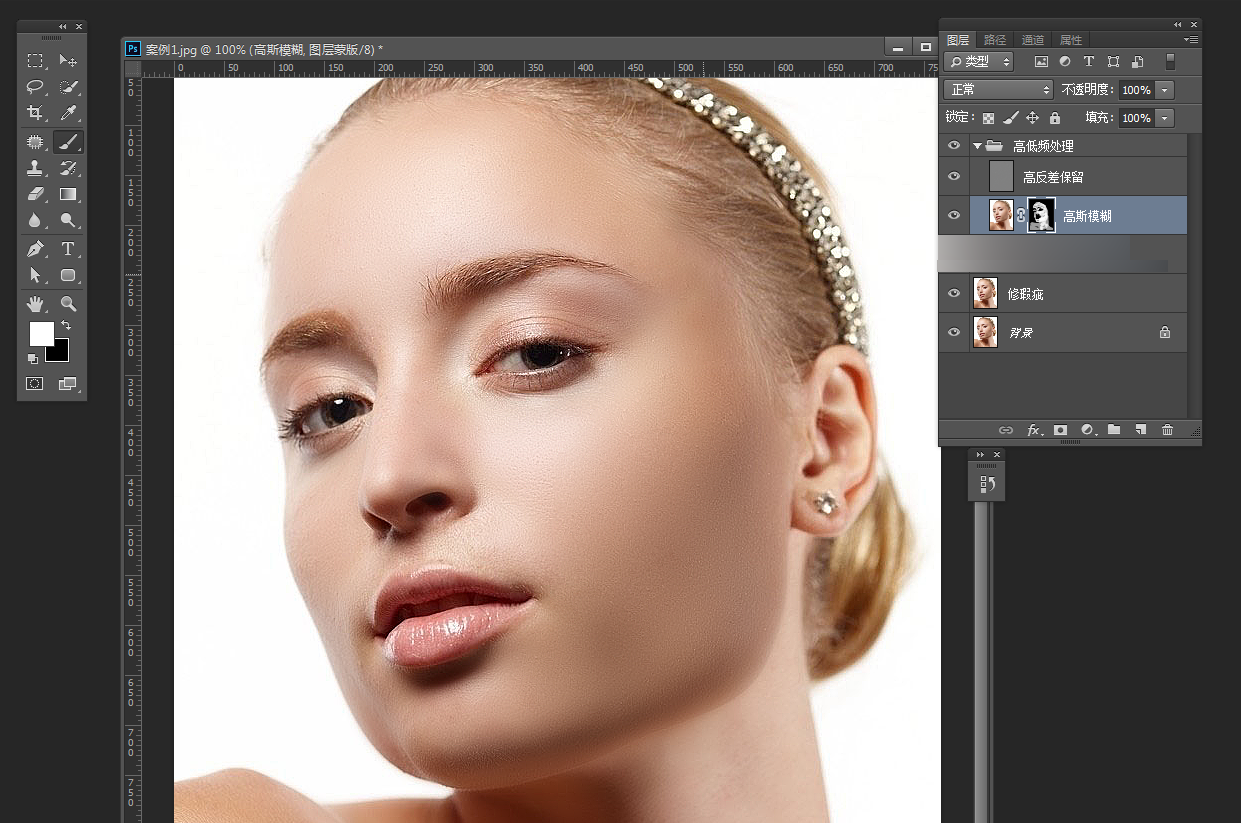Add a layer style with fx button

tap(1034, 430)
